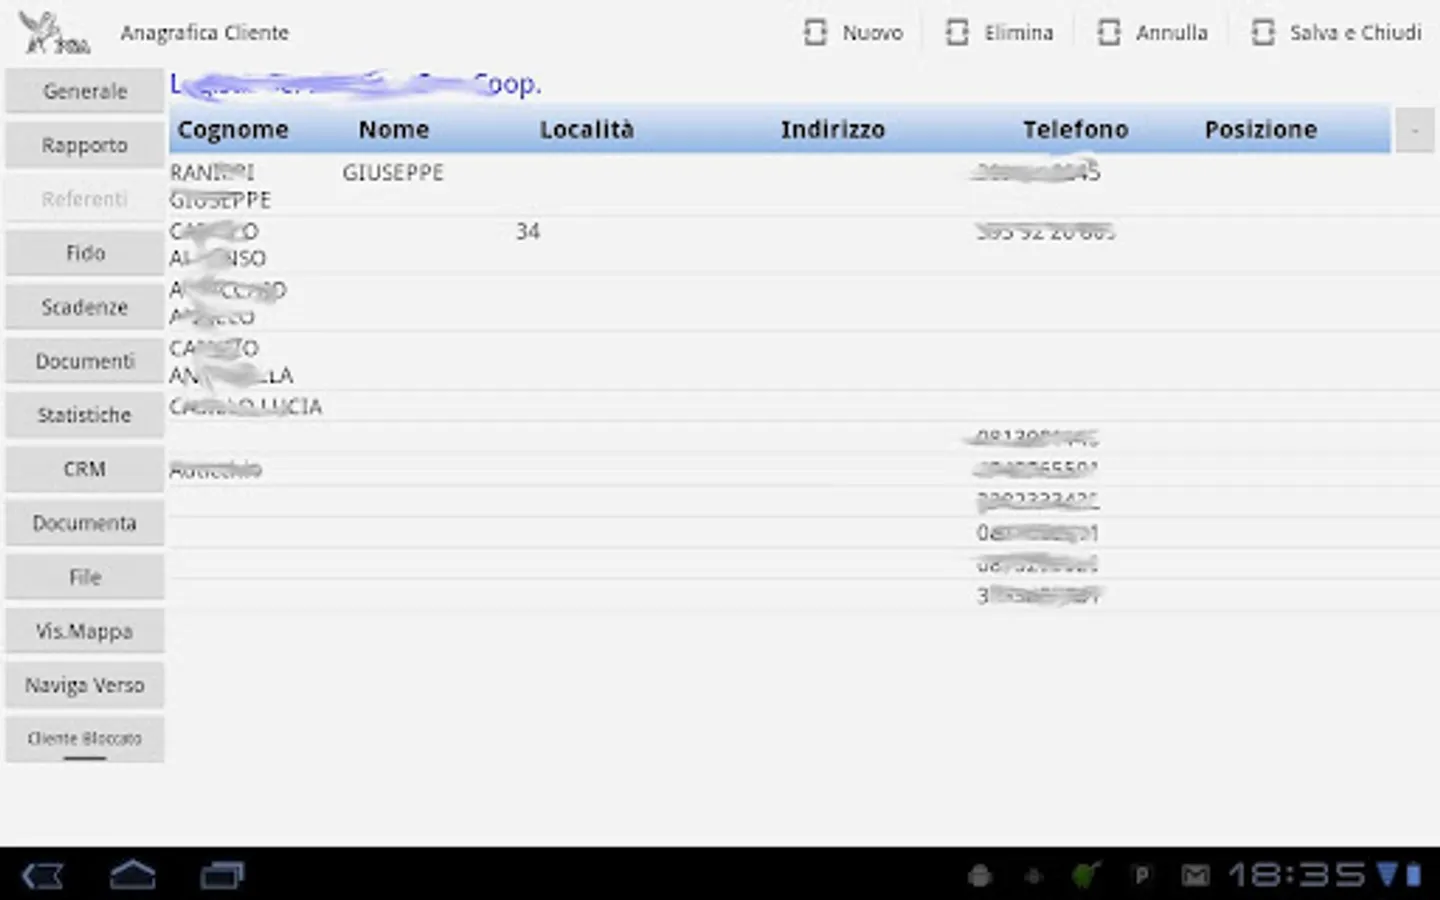Image resolution: width=1440 pixels, height=900 pixels.
Task: Click the Nuovo action icon
Action: pyautogui.click(x=815, y=33)
